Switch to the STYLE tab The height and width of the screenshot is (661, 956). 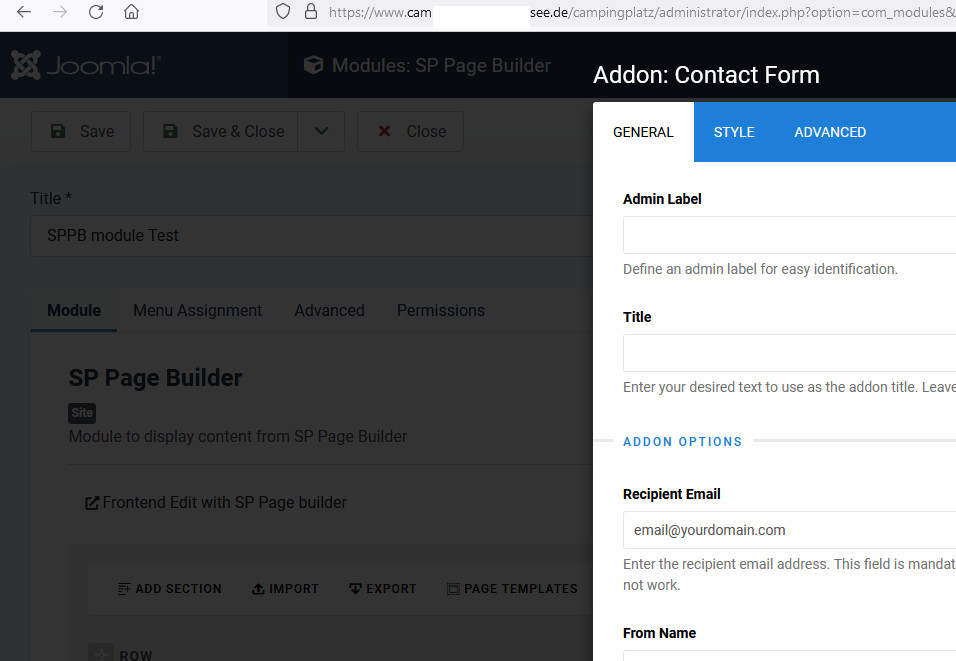734,132
